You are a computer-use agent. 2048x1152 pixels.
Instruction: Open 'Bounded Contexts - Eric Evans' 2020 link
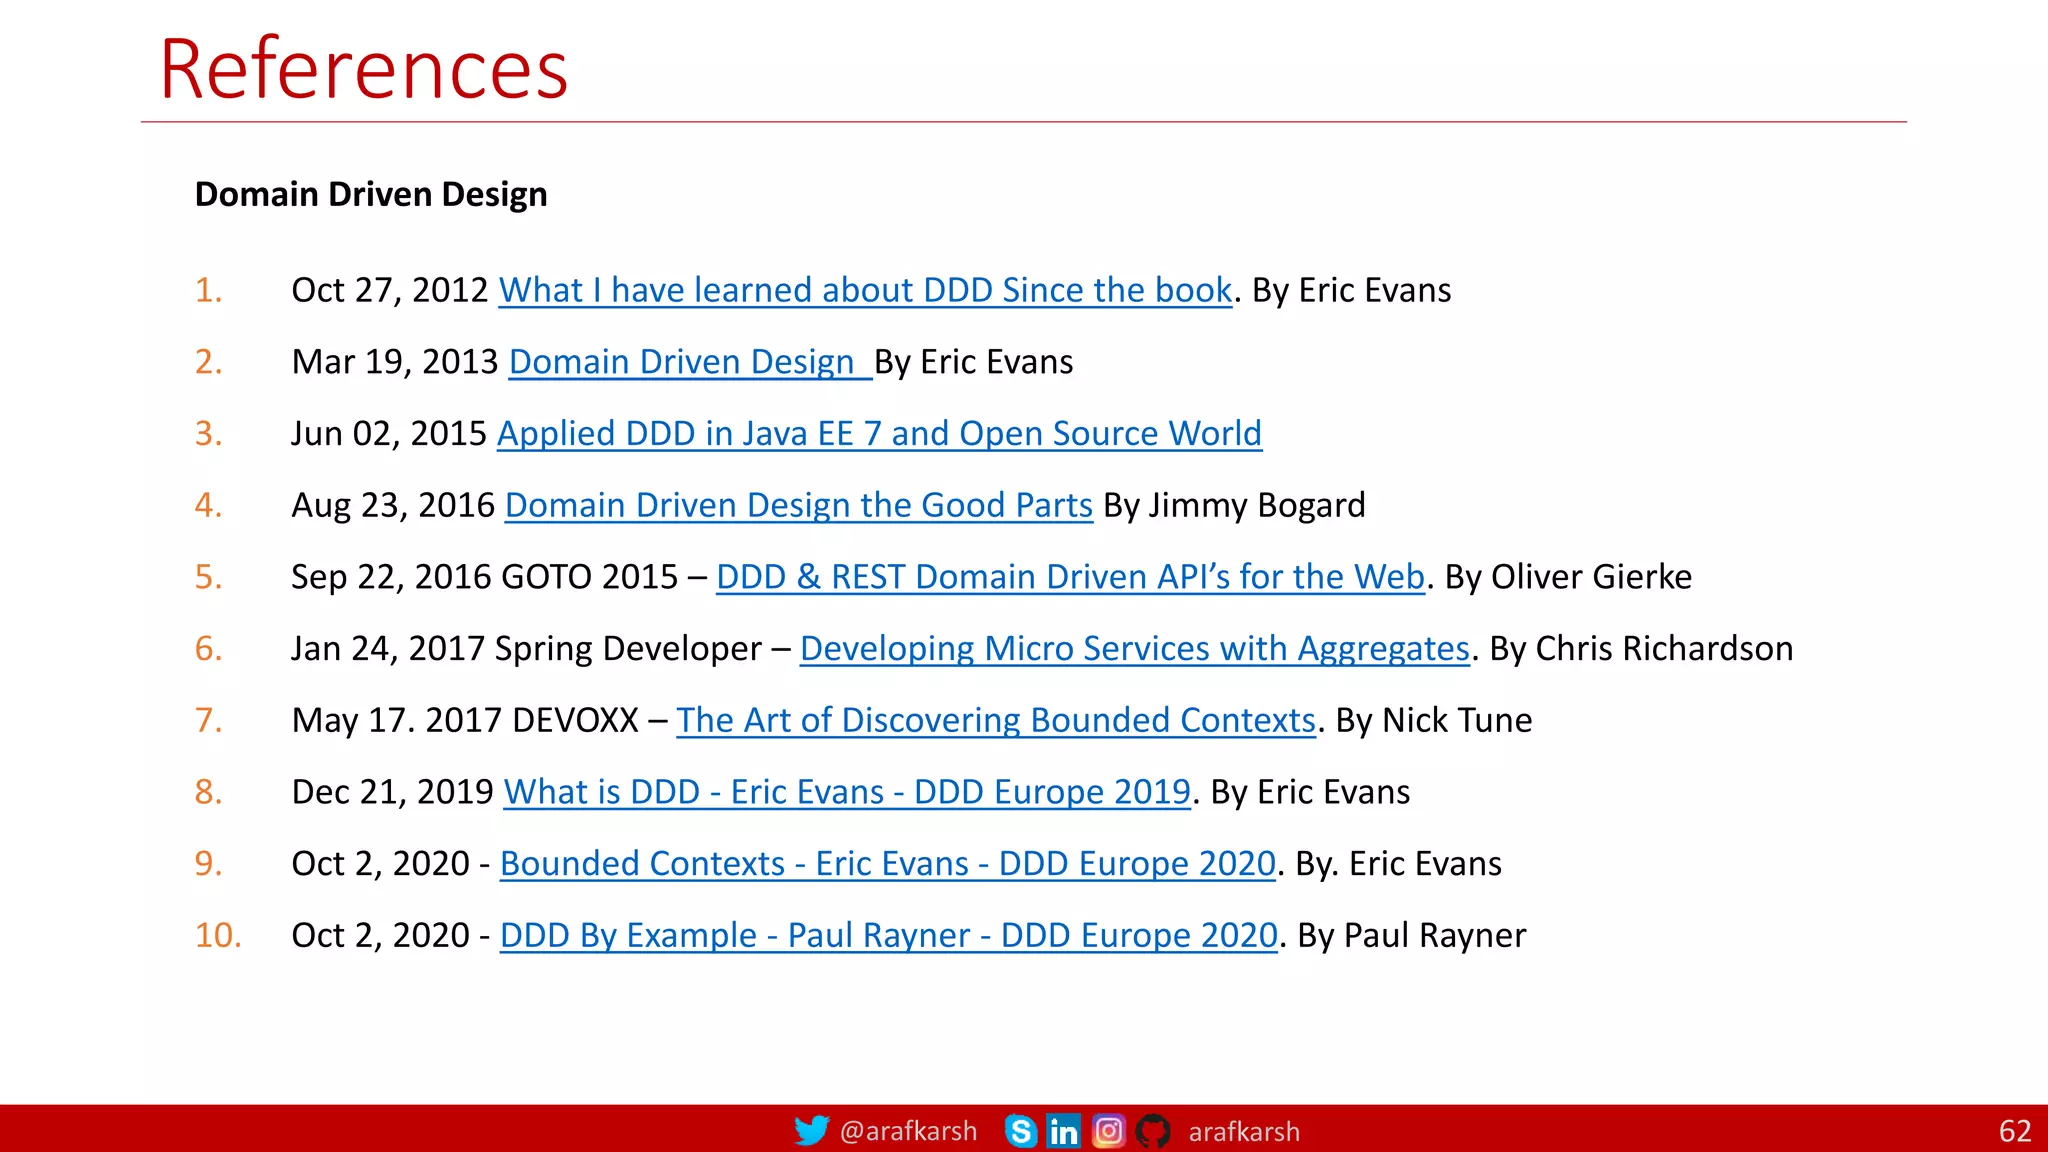[888, 864]
